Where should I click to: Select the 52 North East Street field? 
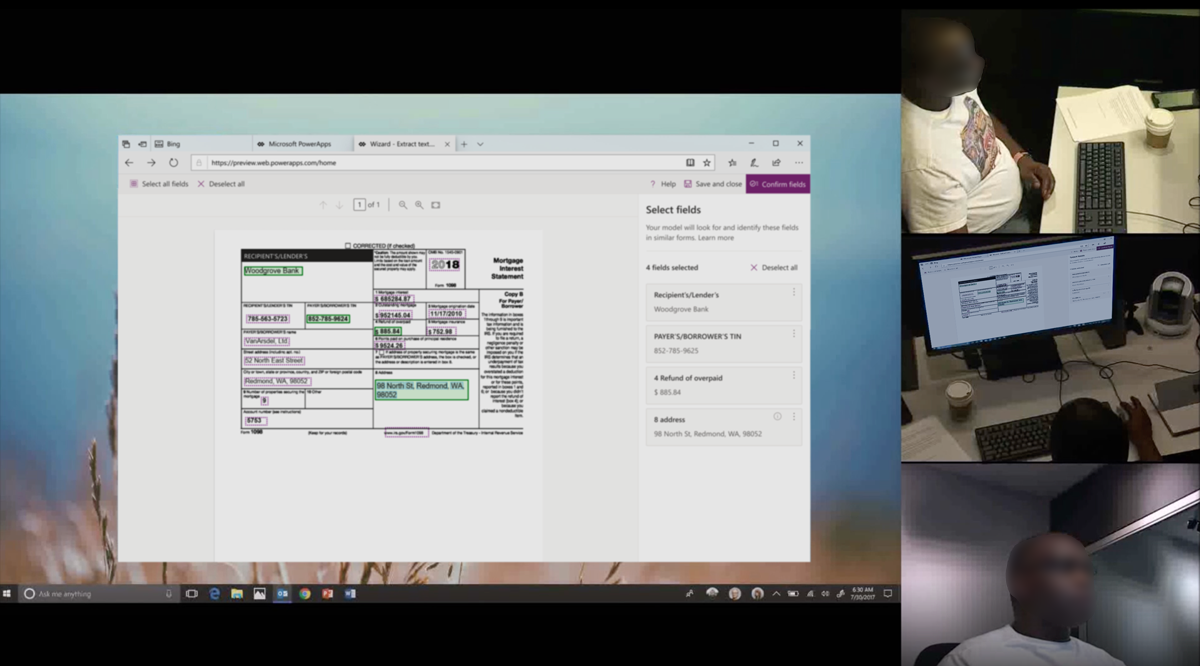(x=274, y=360)
